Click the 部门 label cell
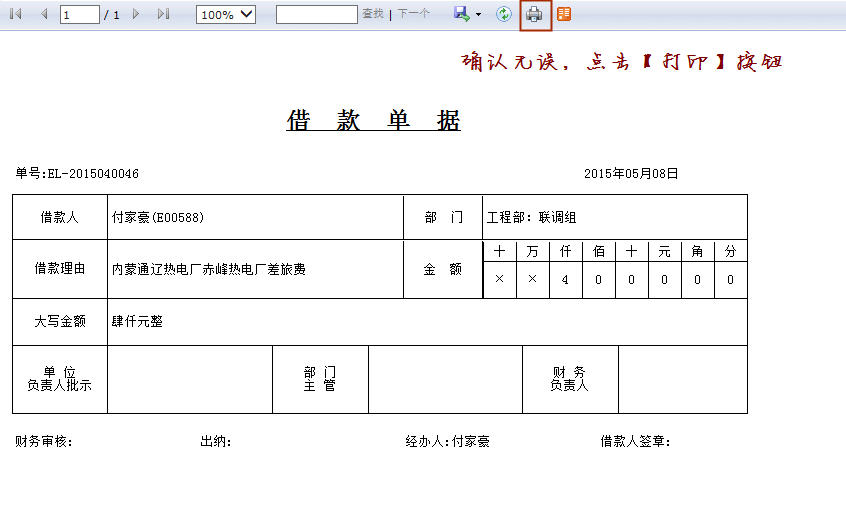The height and width of the screenshot is (510, 846). pos(443,217)
